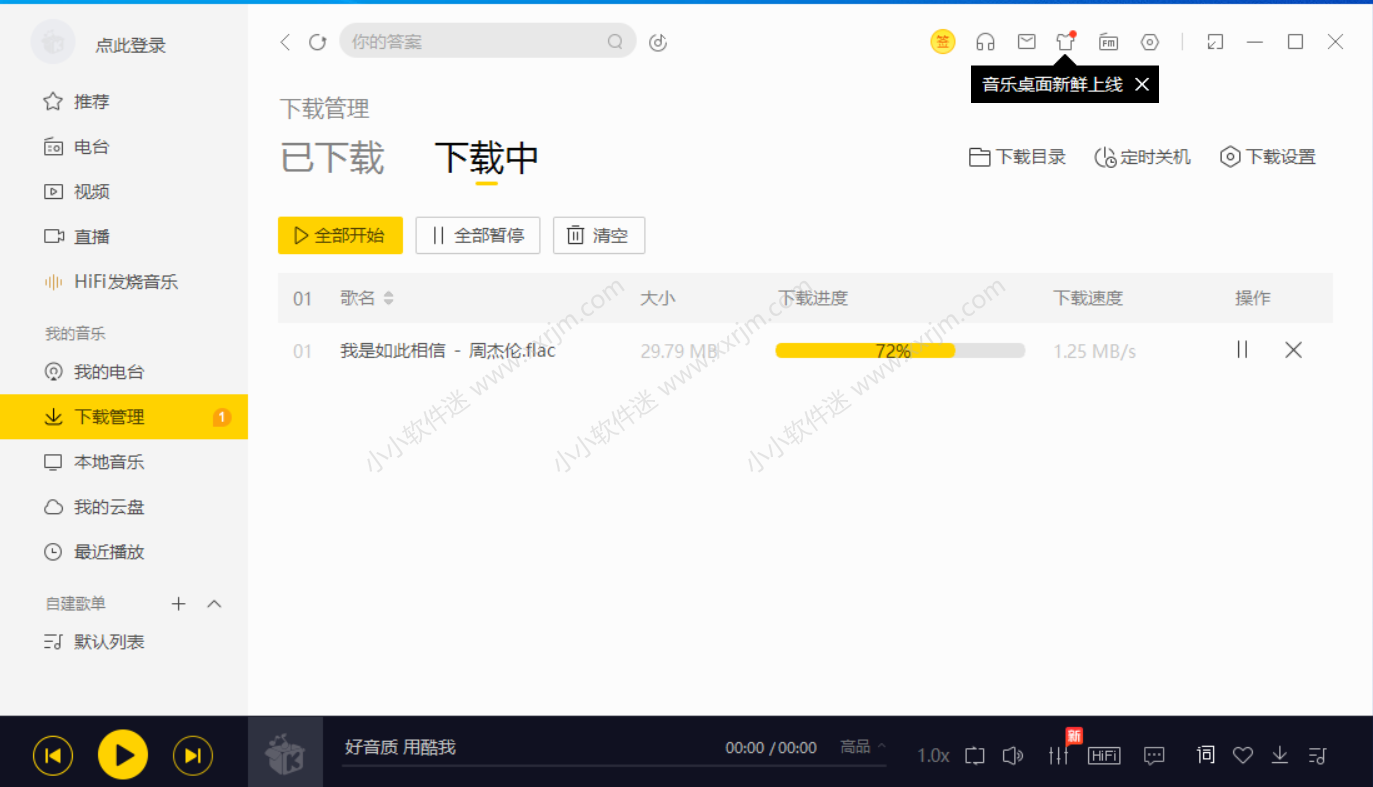The image size is (1373, 787).
Task: Click the album cover thumbnail in the player
Action: (285, 752)
